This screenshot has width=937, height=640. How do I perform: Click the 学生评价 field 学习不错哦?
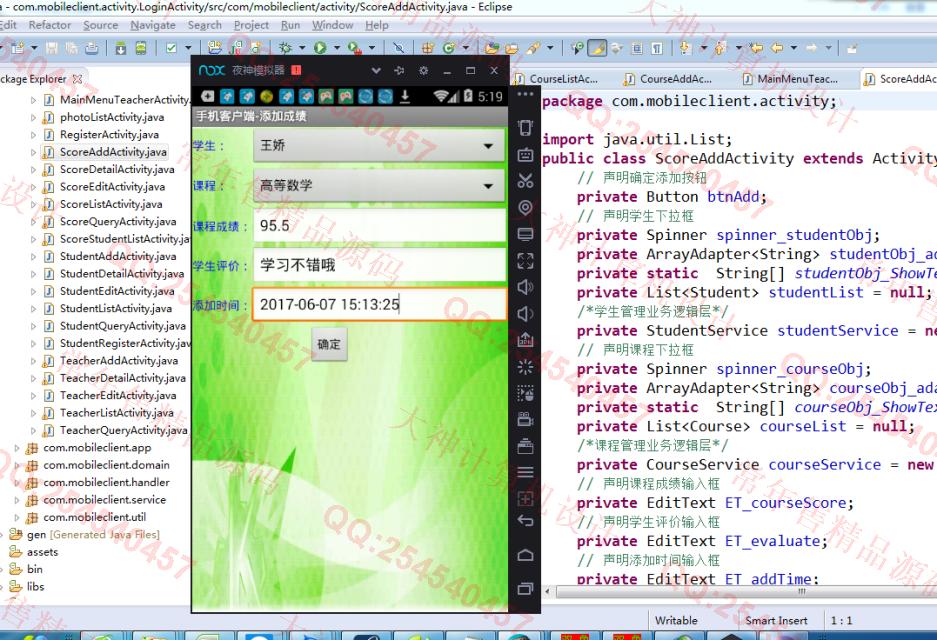pos(379,265)
